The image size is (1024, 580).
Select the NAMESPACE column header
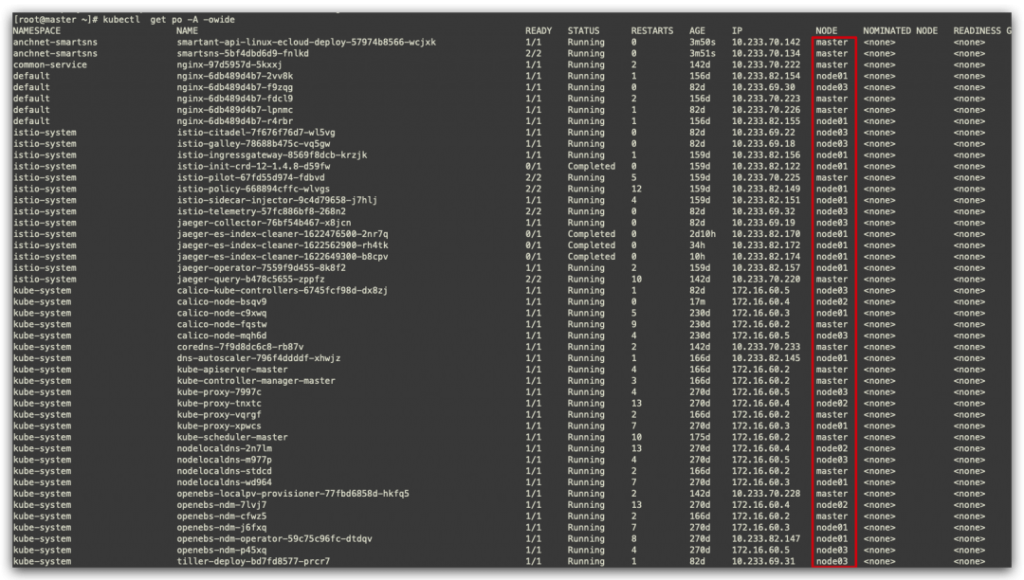coord(37,31)
